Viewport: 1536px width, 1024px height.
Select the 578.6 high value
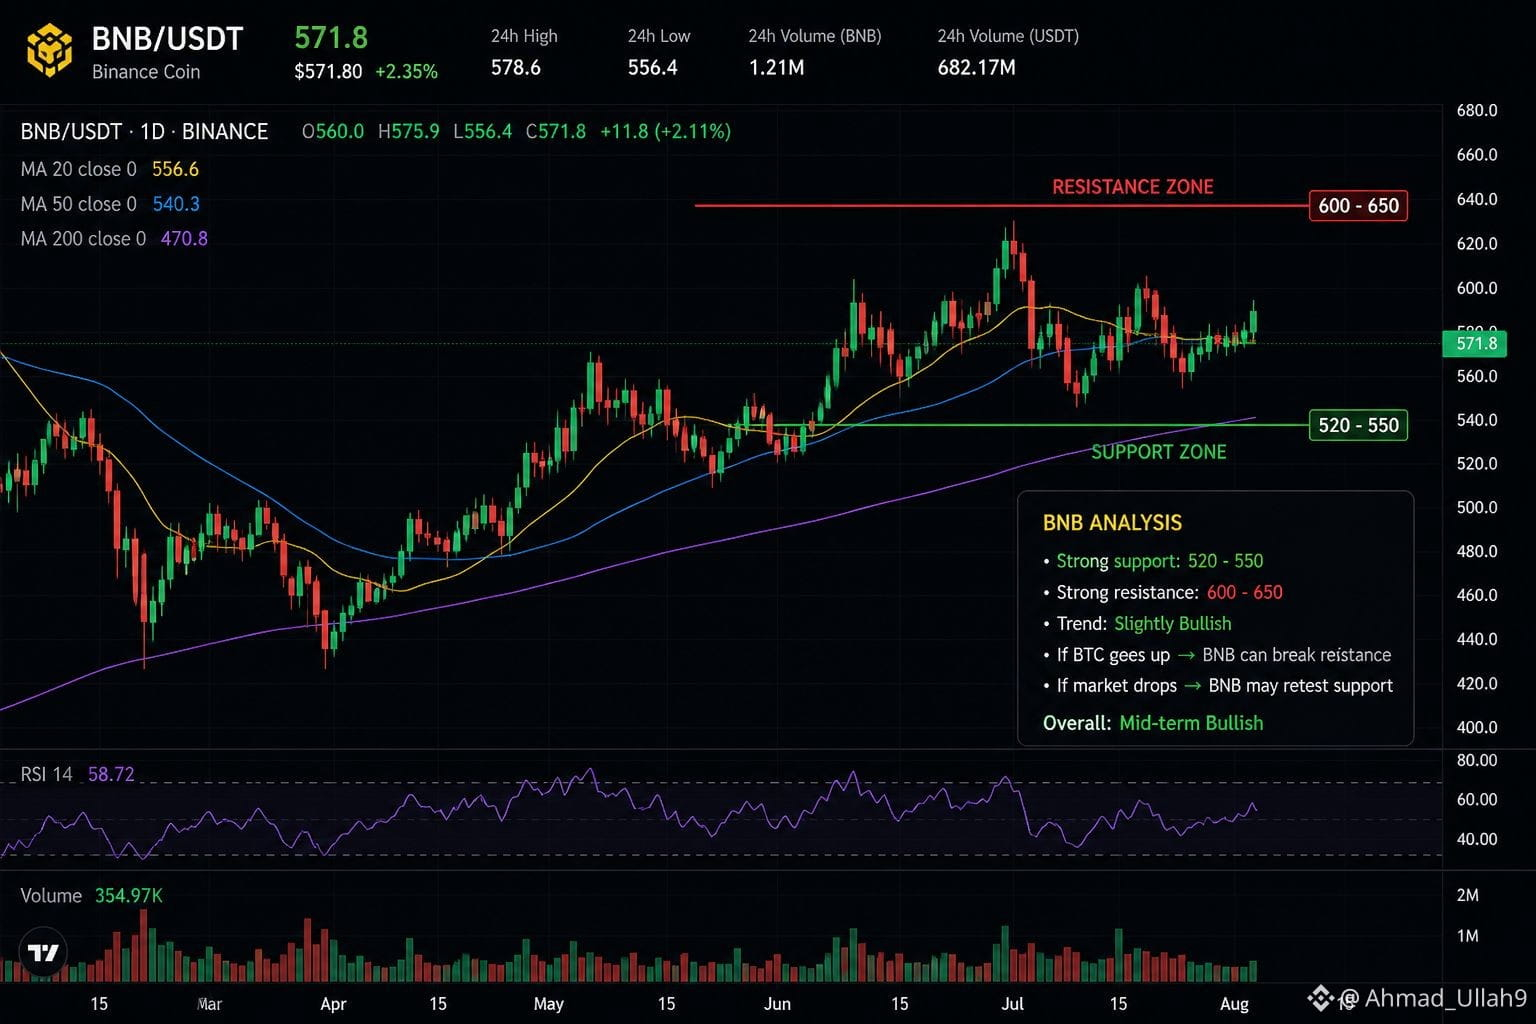pos(516,68)
